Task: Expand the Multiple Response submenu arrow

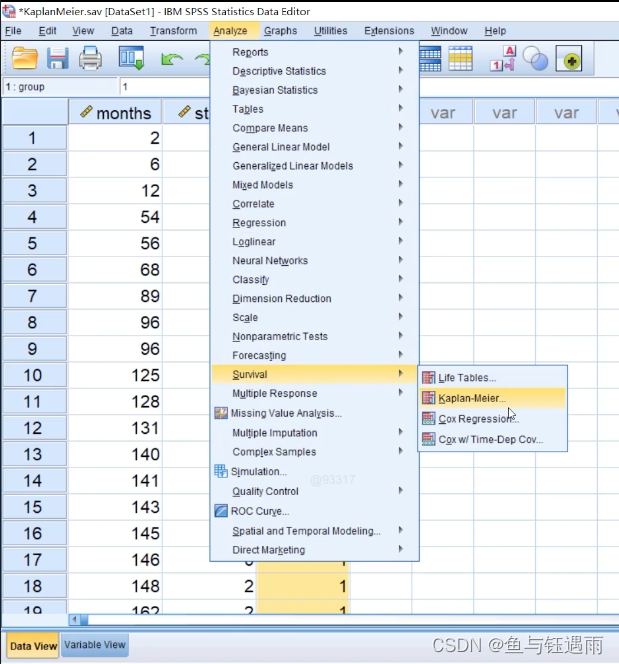Action: (401, 393)
